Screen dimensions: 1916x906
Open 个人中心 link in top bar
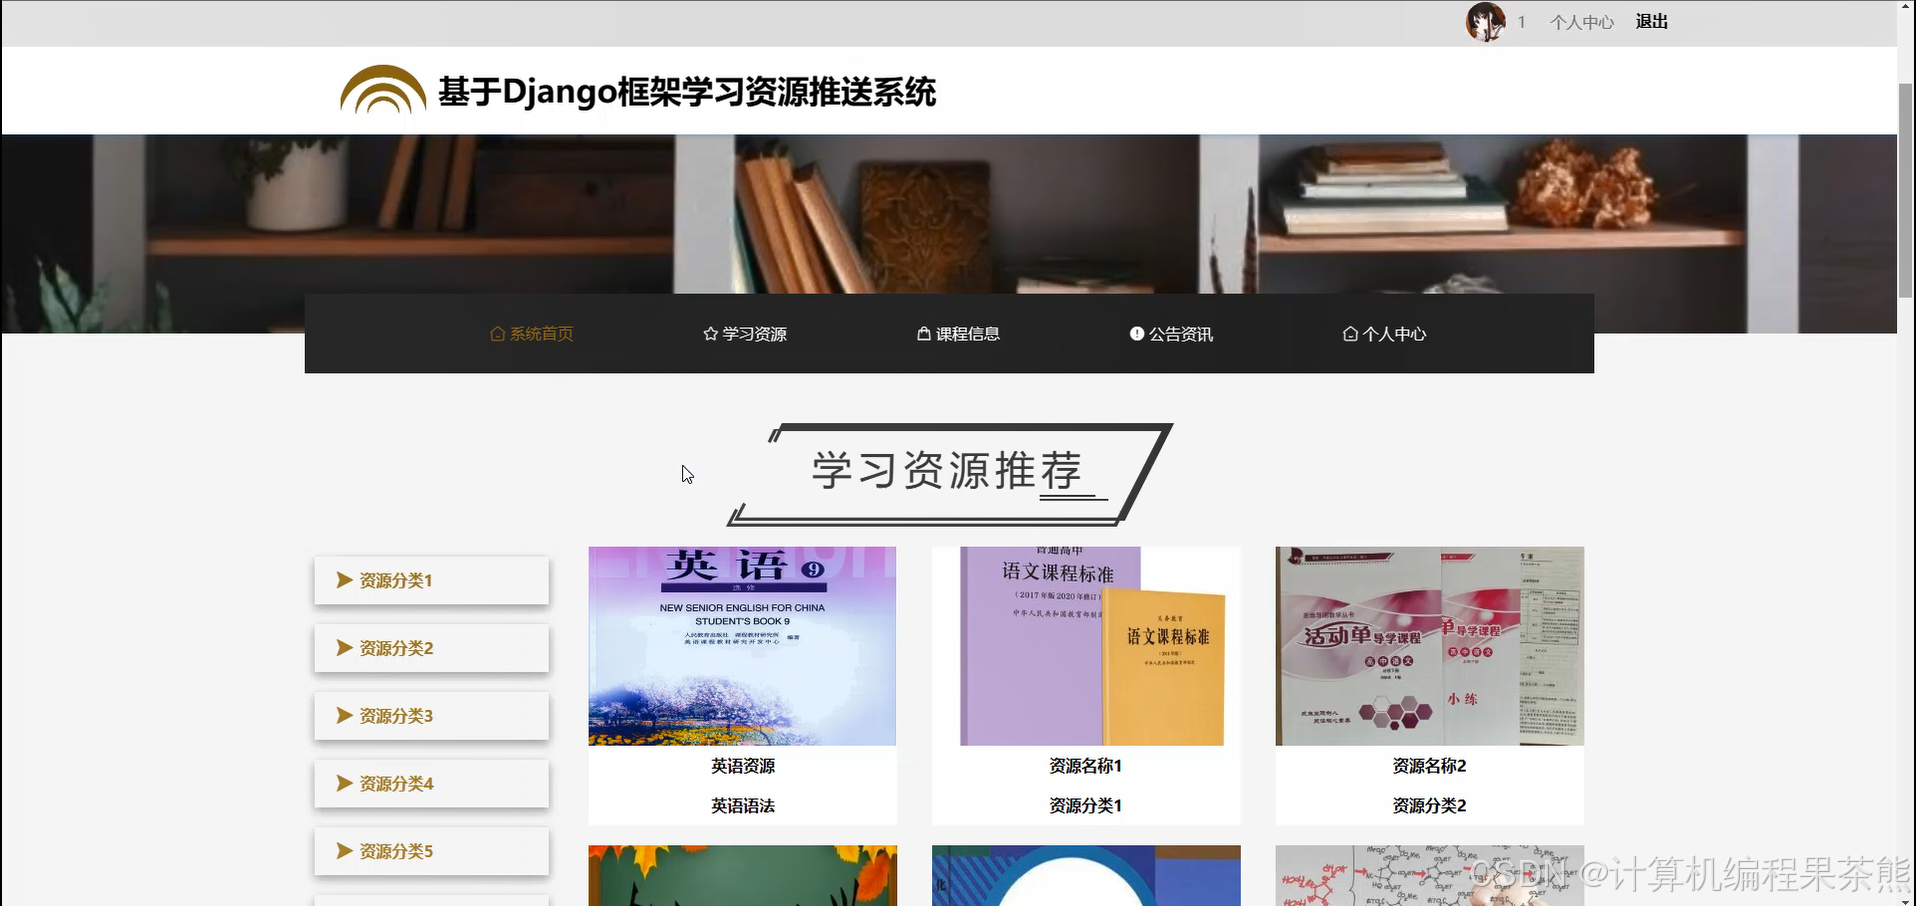[1582, 22]
